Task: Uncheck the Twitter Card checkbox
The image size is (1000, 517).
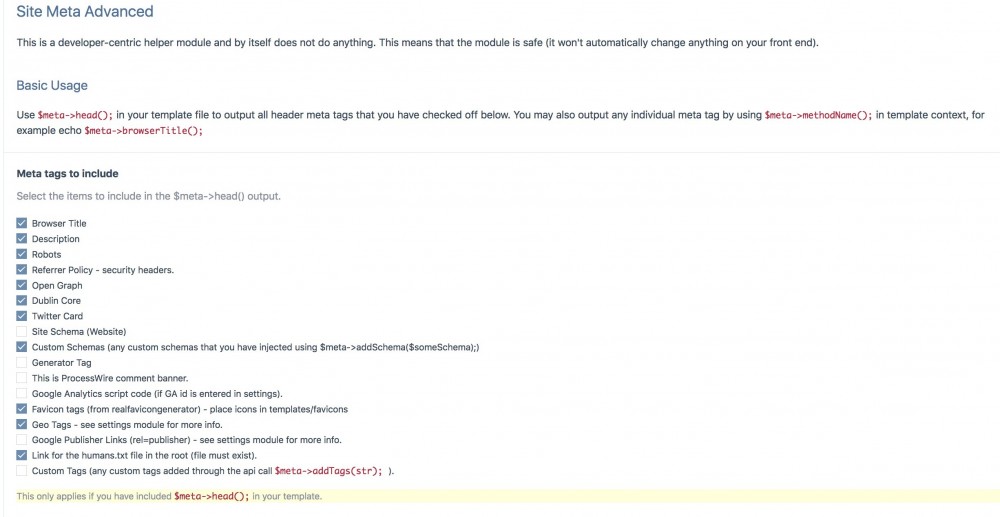Action: [x=22, y=316]
